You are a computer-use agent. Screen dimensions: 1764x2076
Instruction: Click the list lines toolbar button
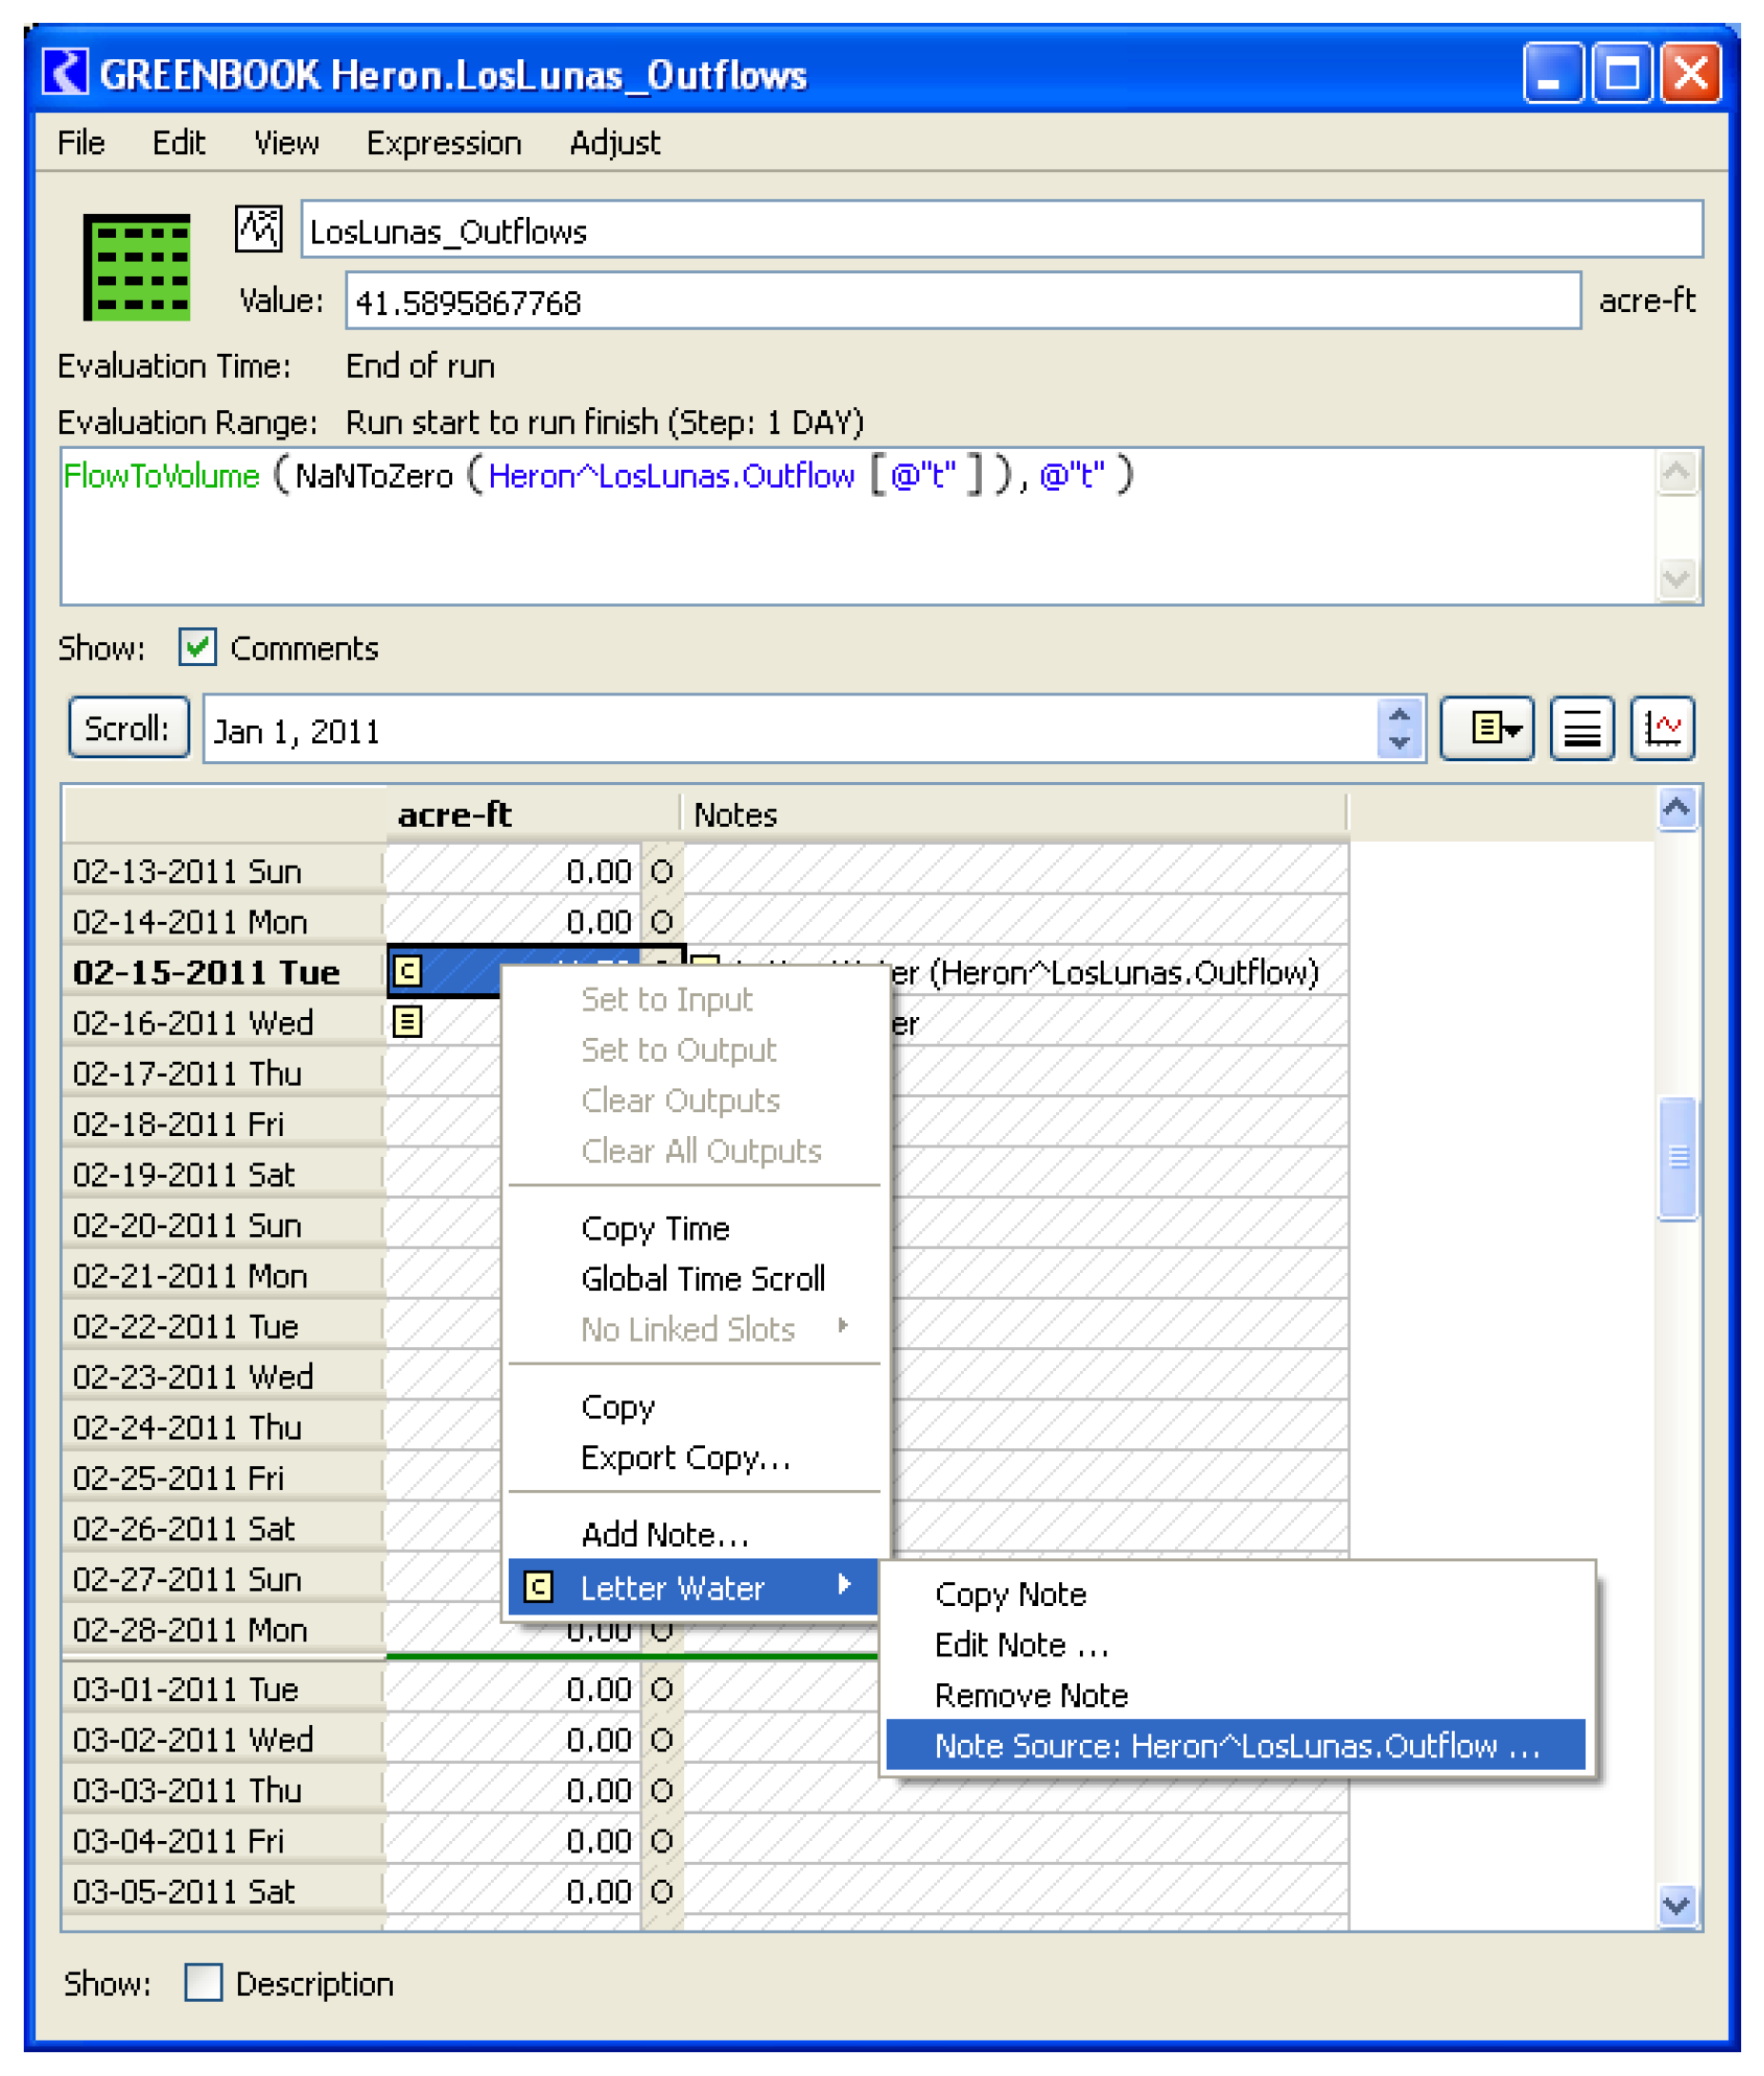(1581, 728)
